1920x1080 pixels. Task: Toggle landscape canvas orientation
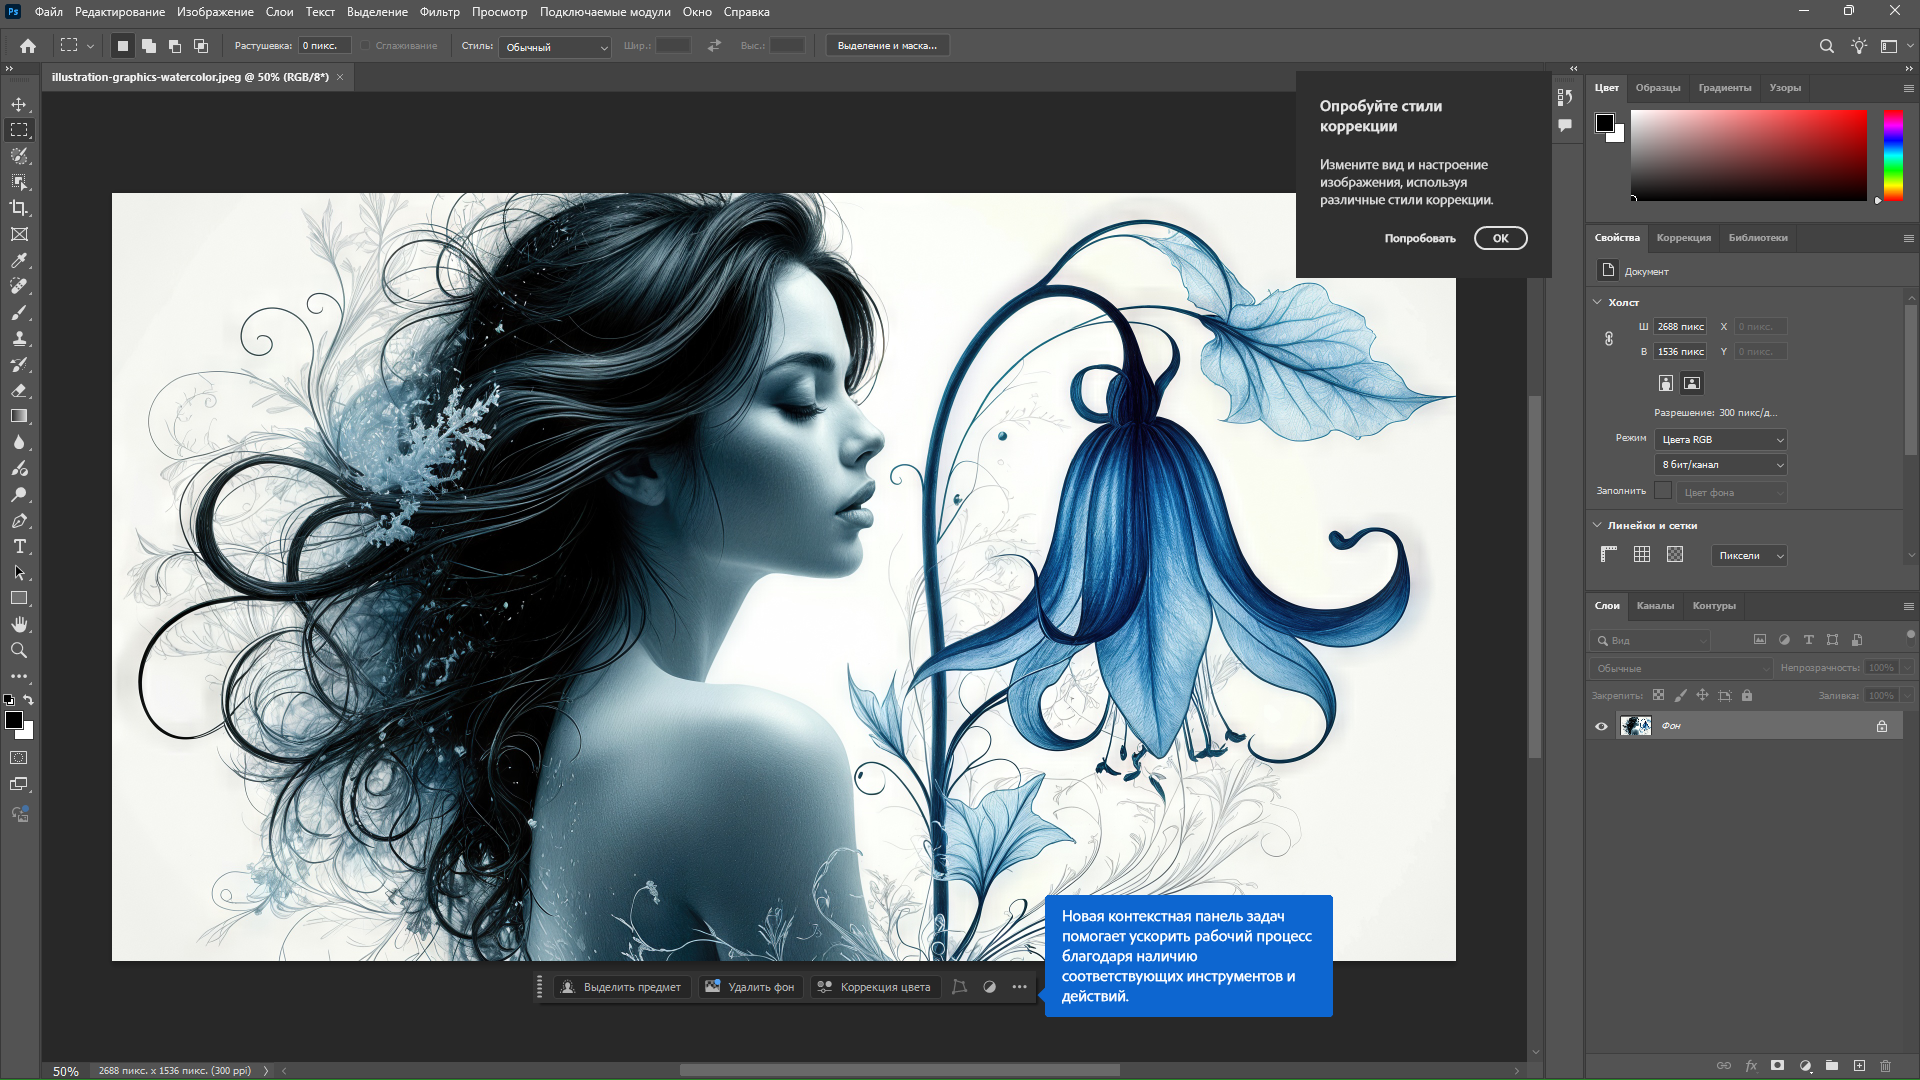tap(1692, 383)
